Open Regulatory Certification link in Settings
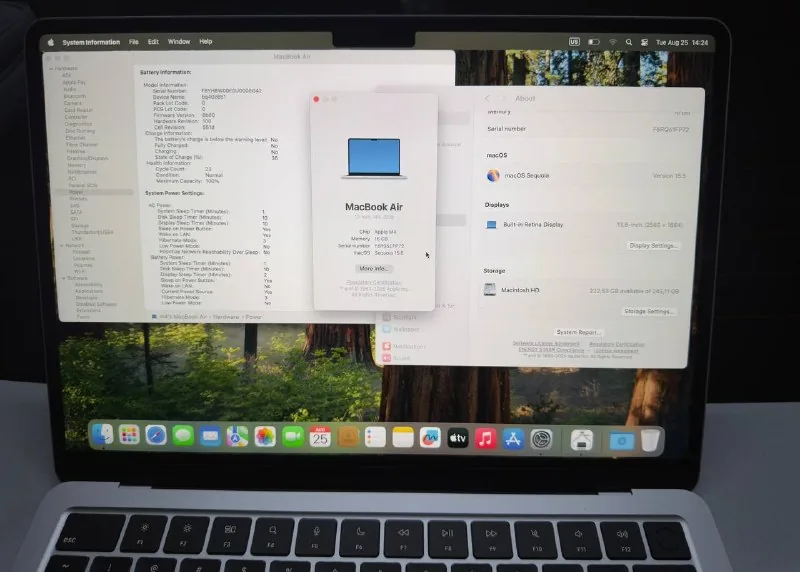The height and width of the screenshot is (572, 800). pyautogui.click(x=616, y=344)
